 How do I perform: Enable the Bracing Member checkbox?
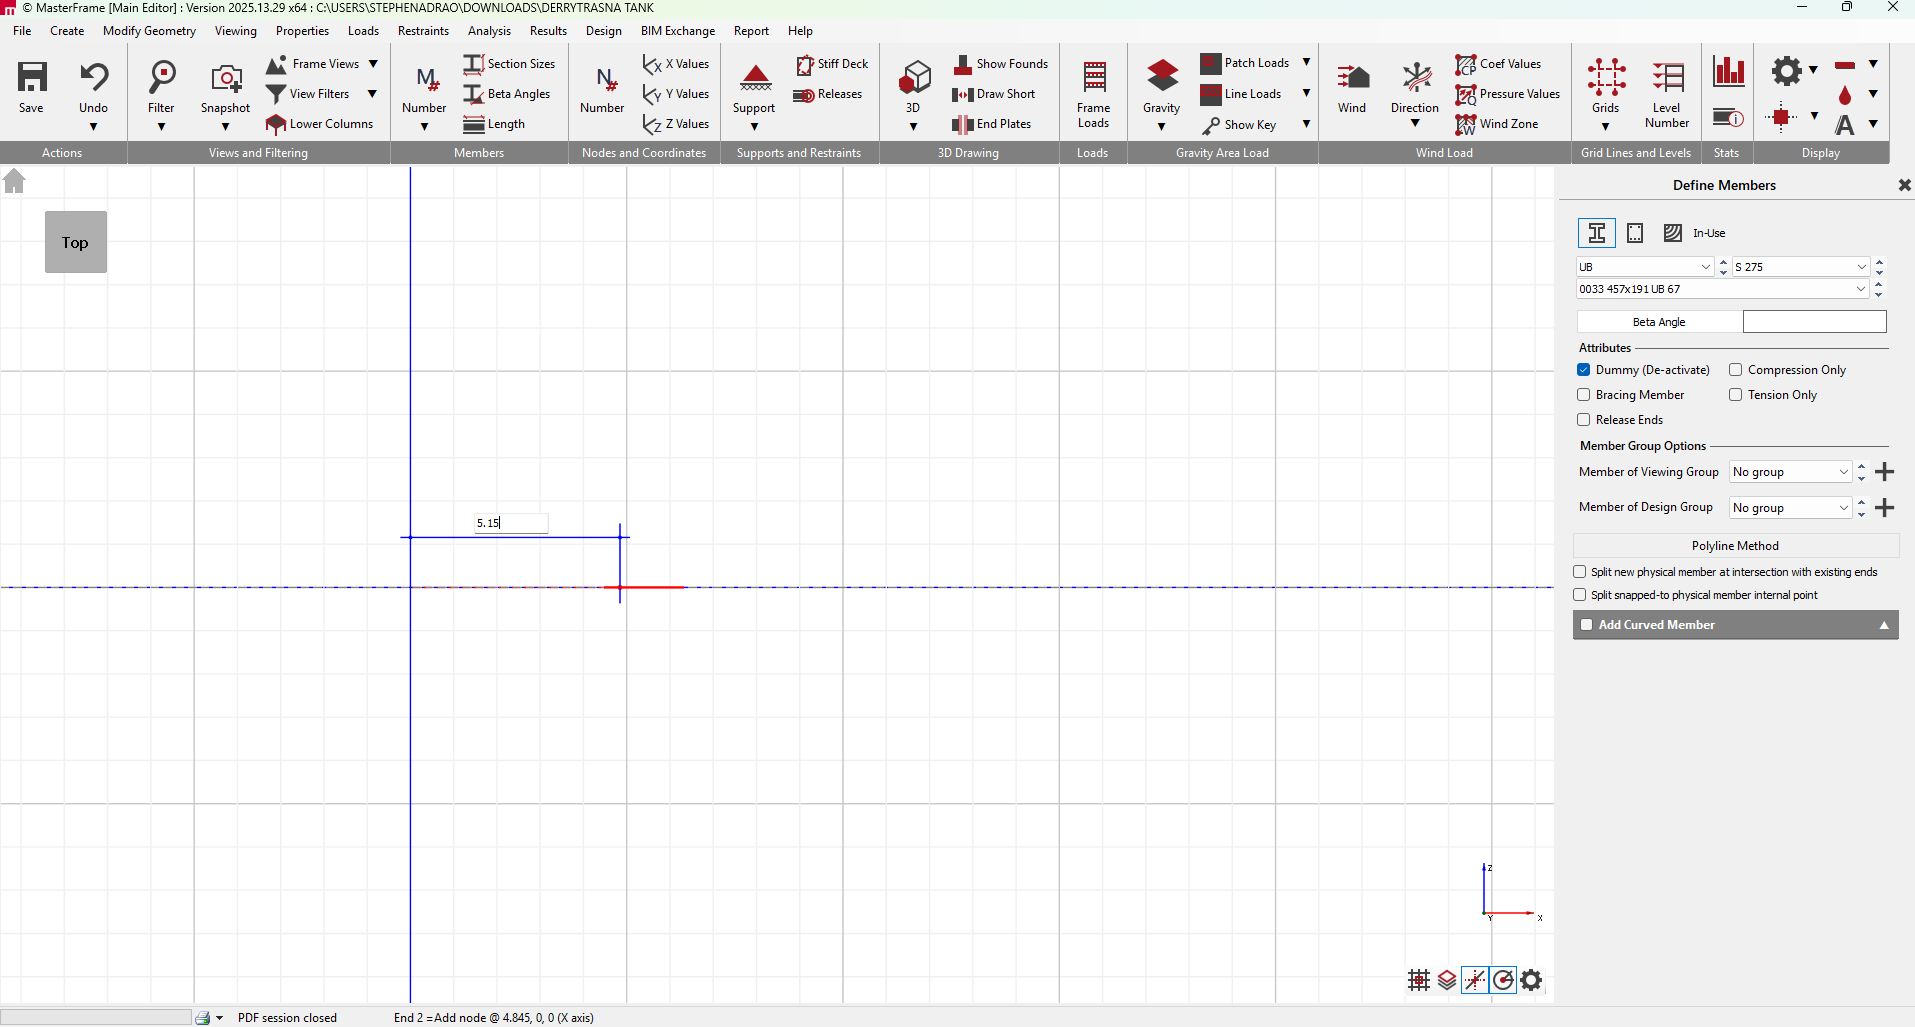[1584, 395]
